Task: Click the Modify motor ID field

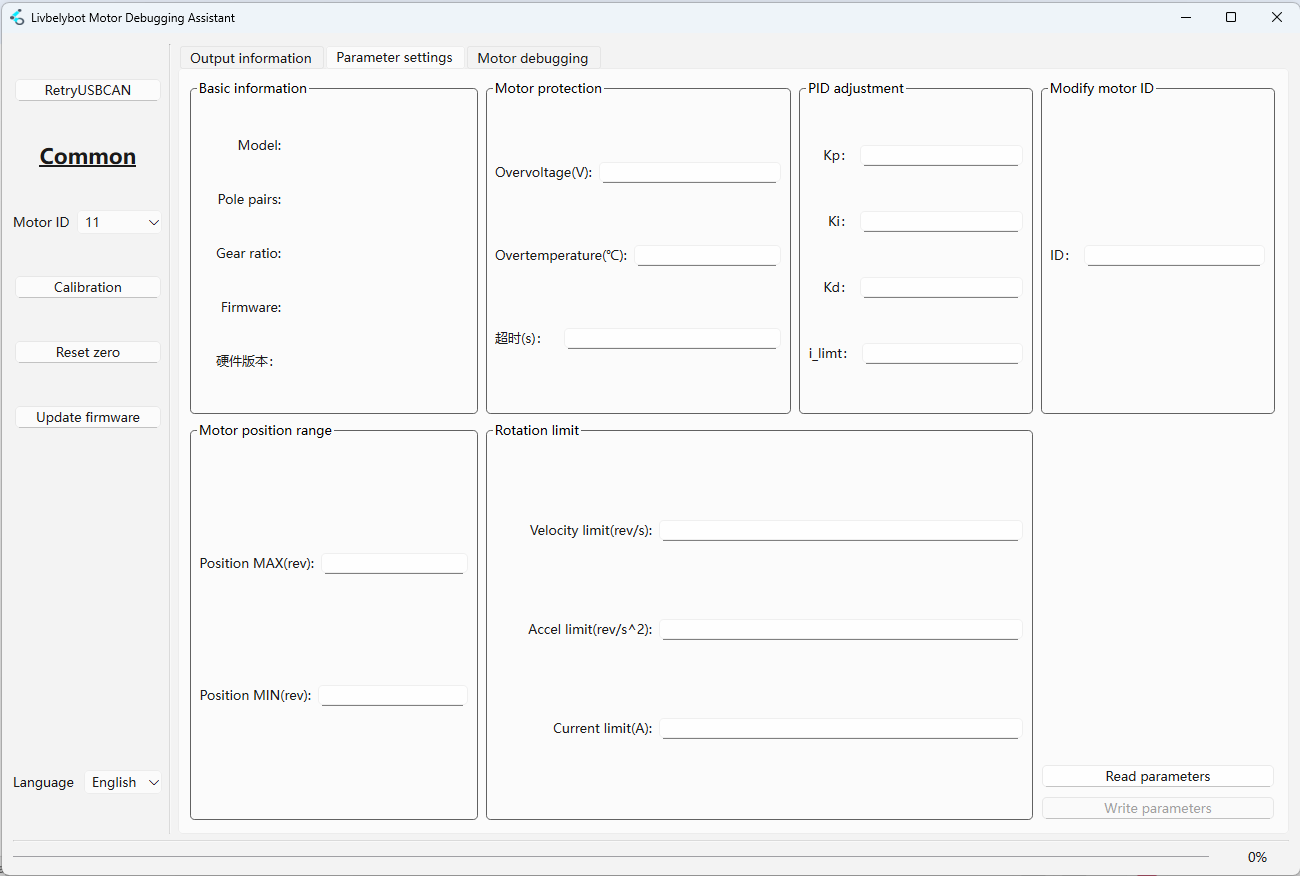Action: 1173,255
